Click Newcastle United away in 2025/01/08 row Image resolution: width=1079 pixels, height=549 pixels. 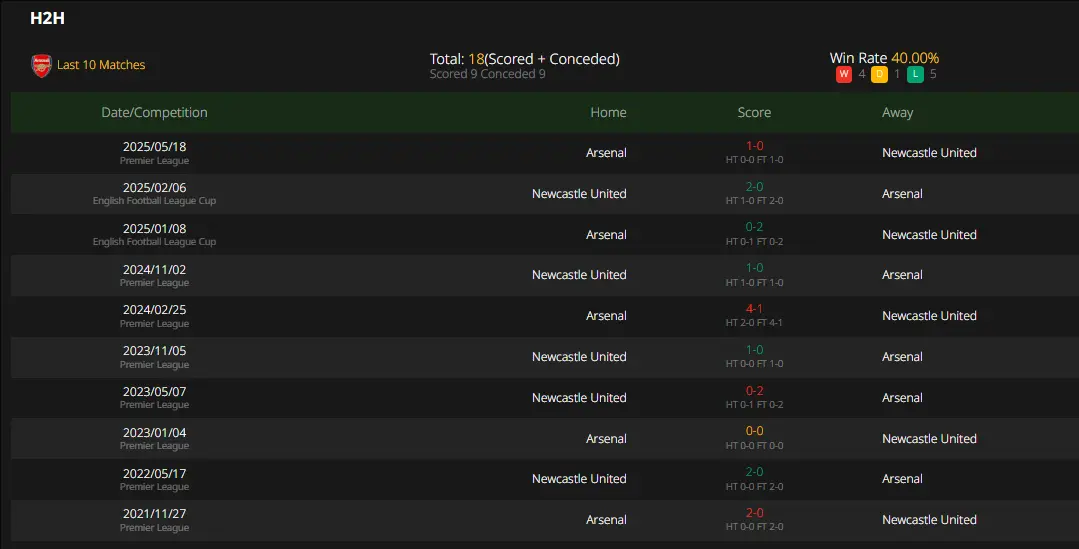[929, 235]
